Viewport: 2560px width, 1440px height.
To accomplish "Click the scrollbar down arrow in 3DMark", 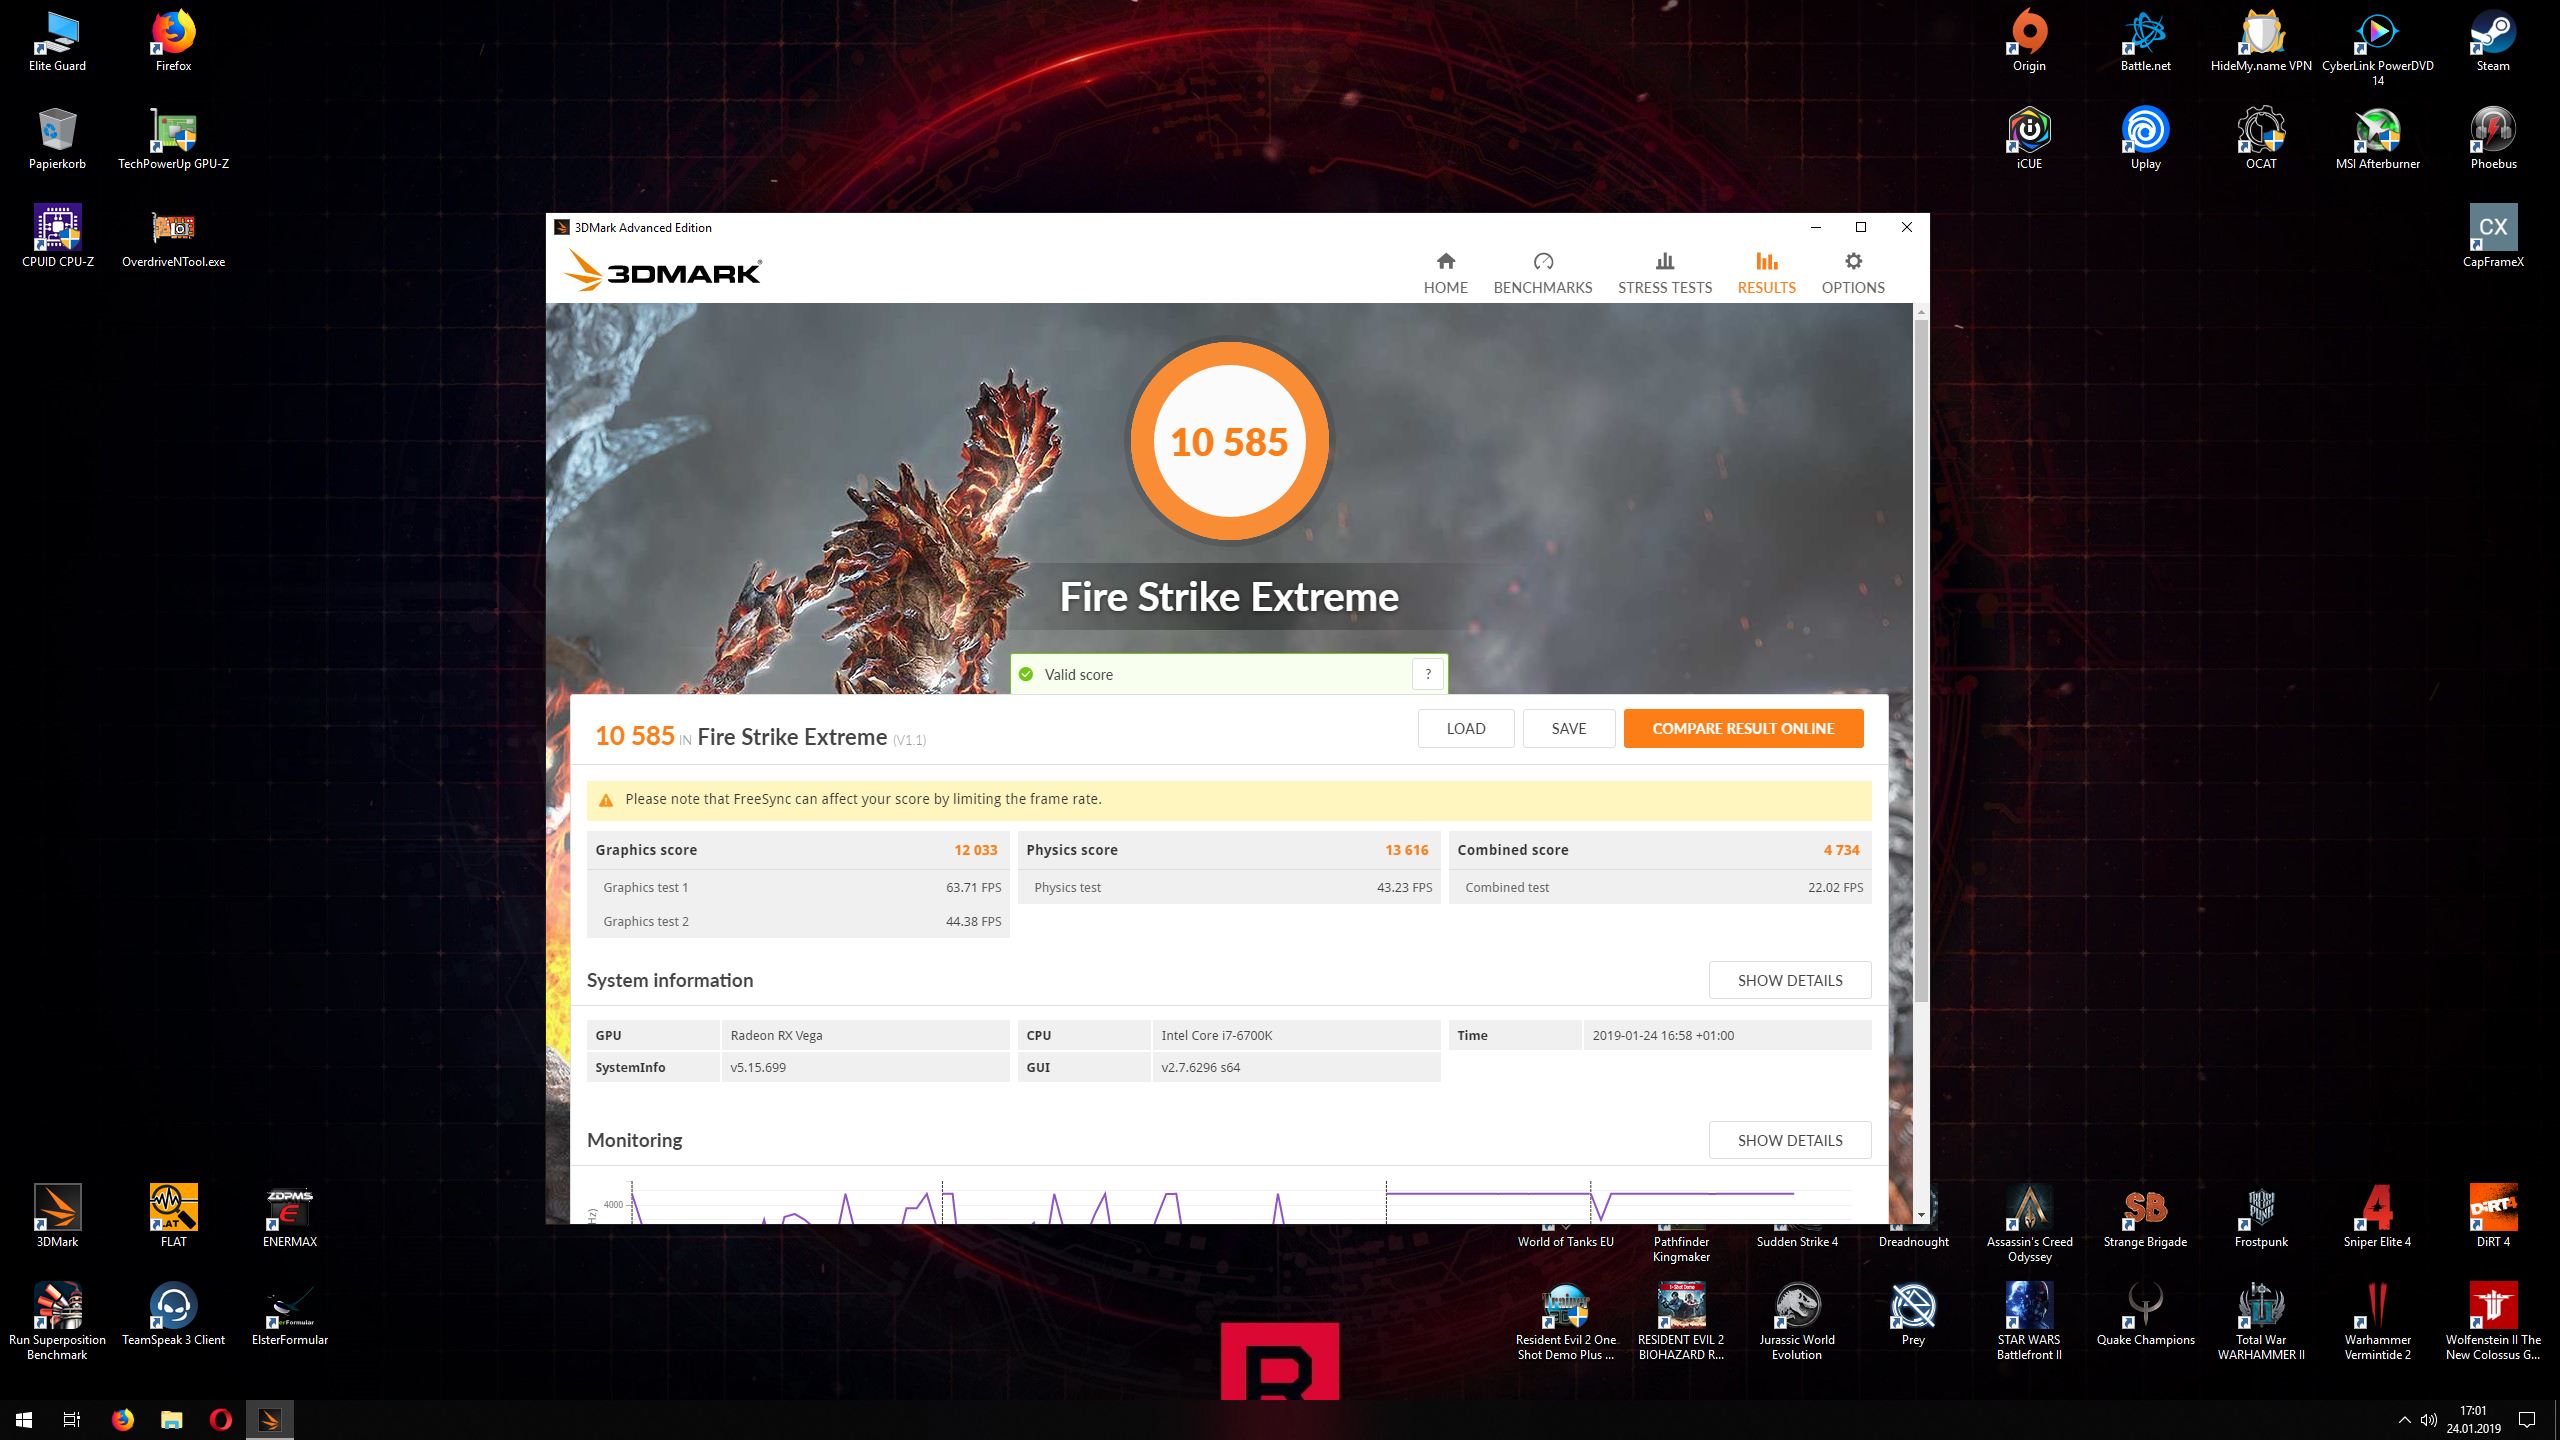I will [x=1920, y=1215].
